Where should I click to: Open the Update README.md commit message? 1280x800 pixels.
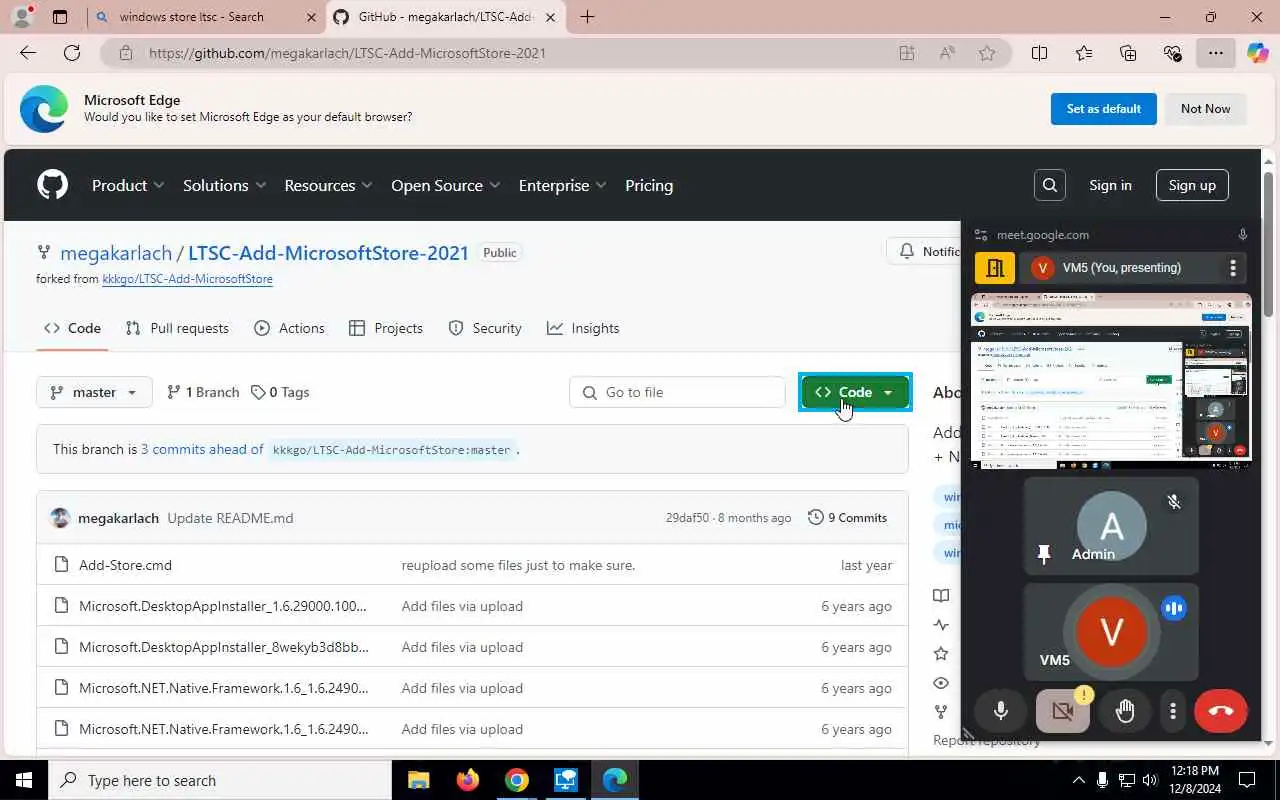pyautogui.click(x=230, y=518)
